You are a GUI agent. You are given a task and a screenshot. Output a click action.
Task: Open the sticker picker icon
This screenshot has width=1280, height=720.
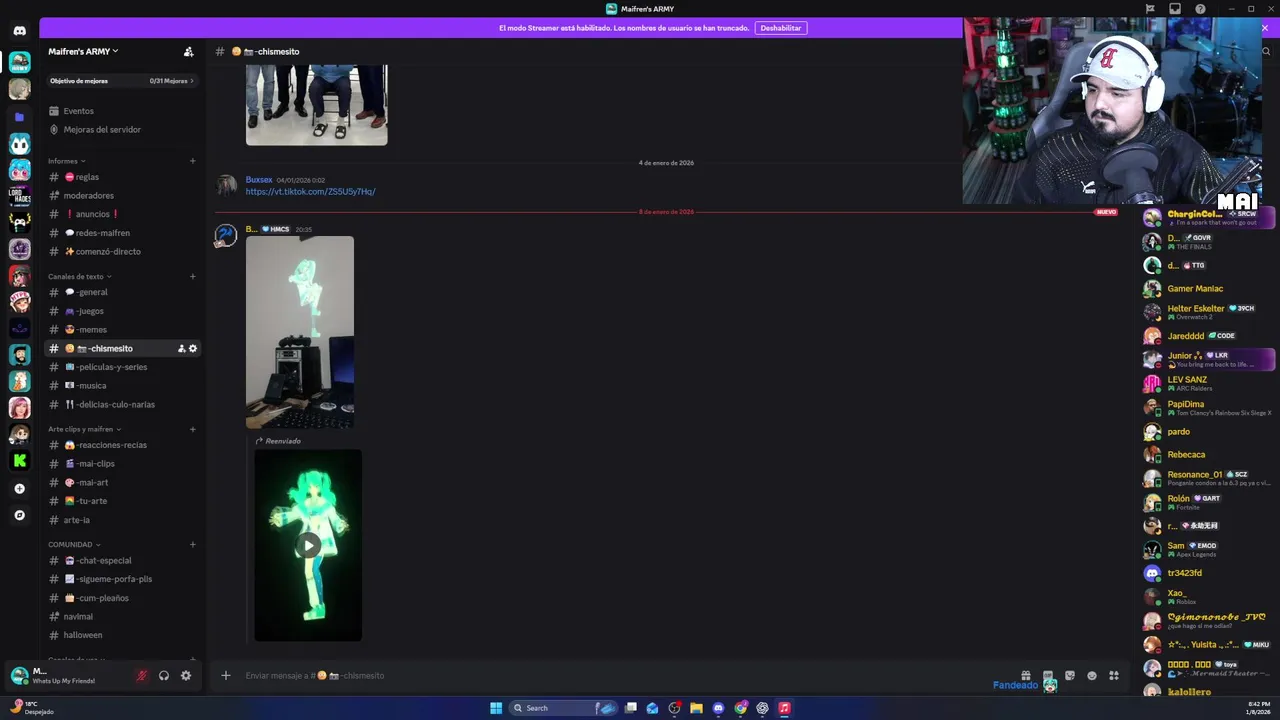tap(1070, 675)
